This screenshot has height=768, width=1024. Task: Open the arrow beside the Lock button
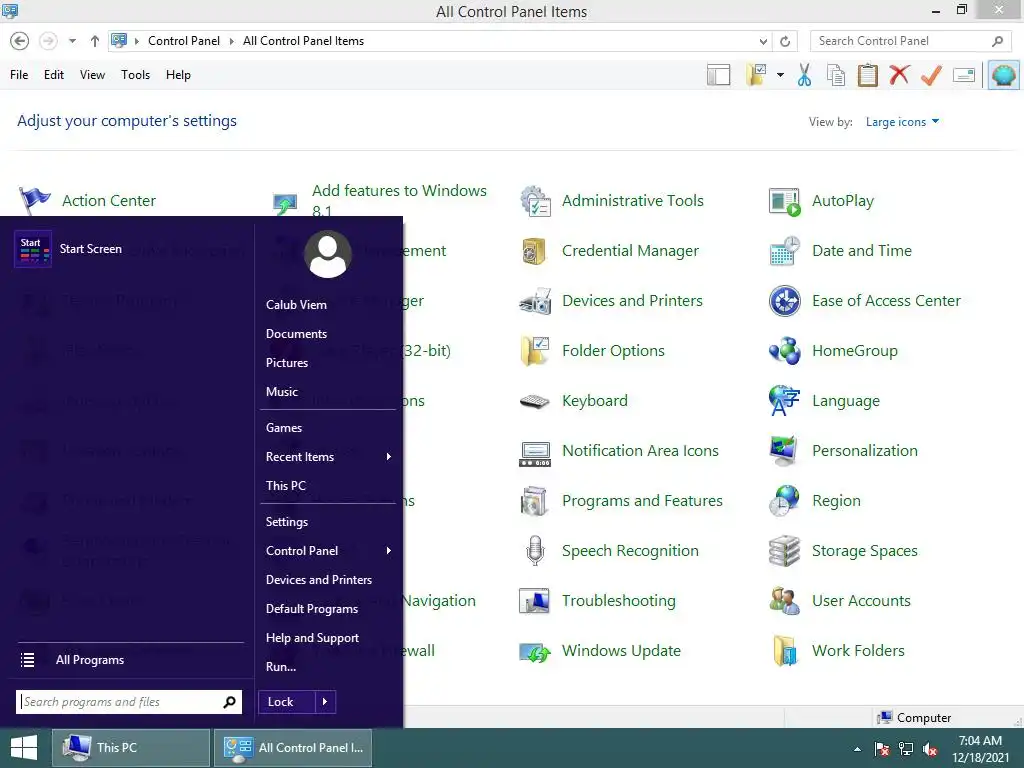point(325,702)
